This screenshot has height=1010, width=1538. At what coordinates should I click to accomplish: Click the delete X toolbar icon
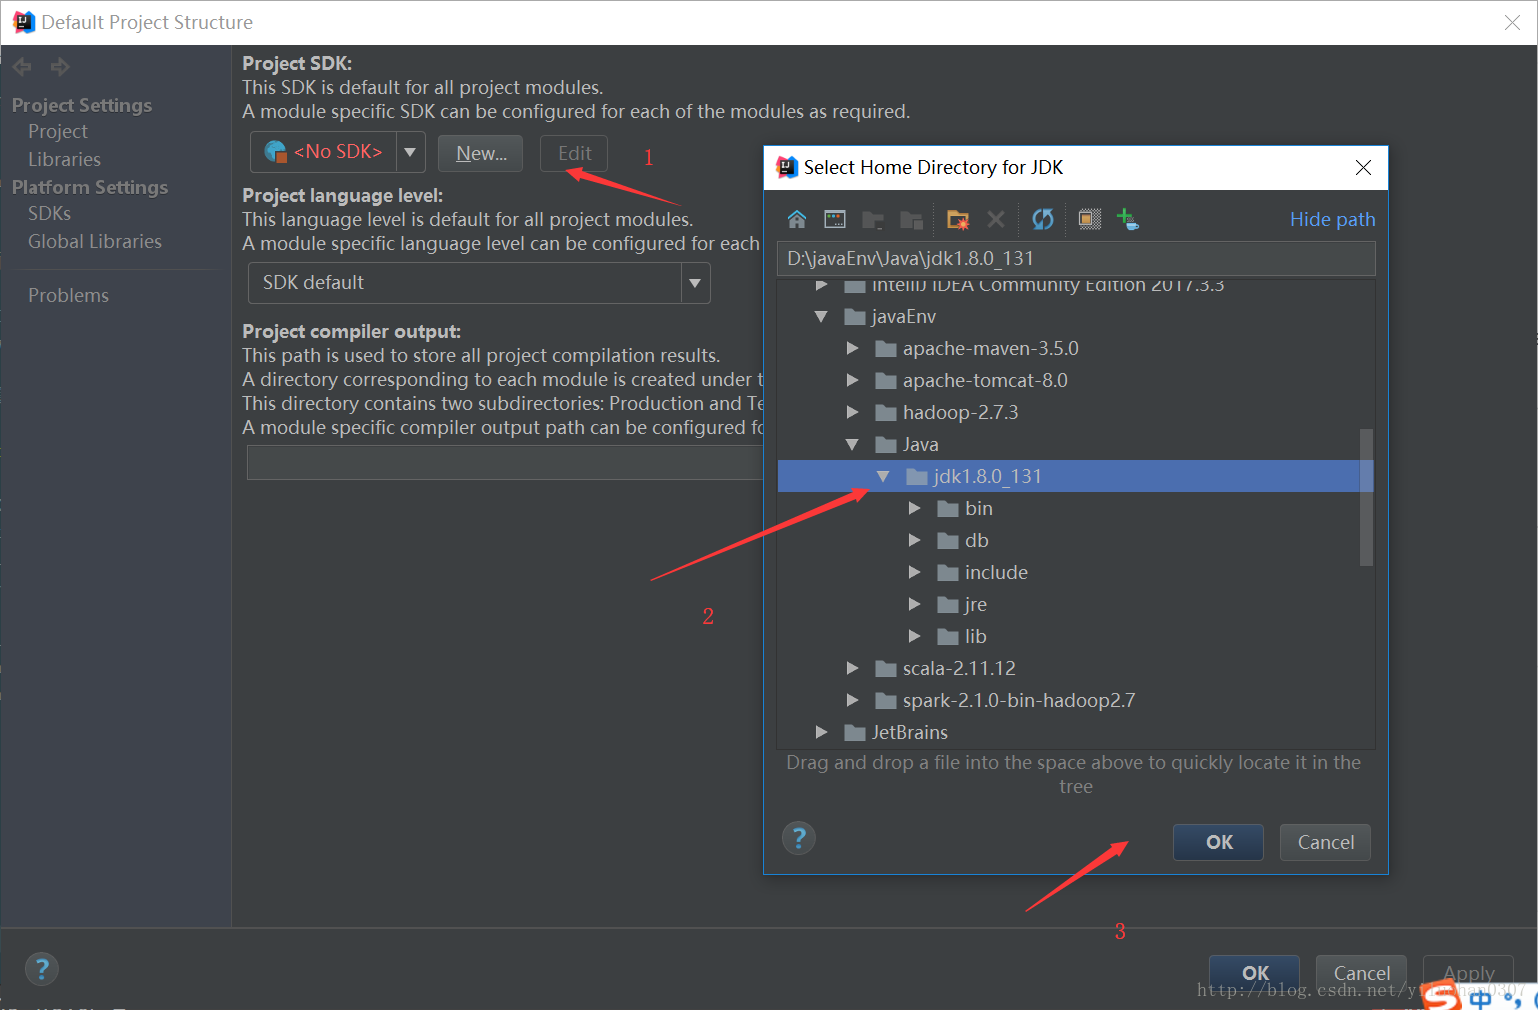click(996, 219)
